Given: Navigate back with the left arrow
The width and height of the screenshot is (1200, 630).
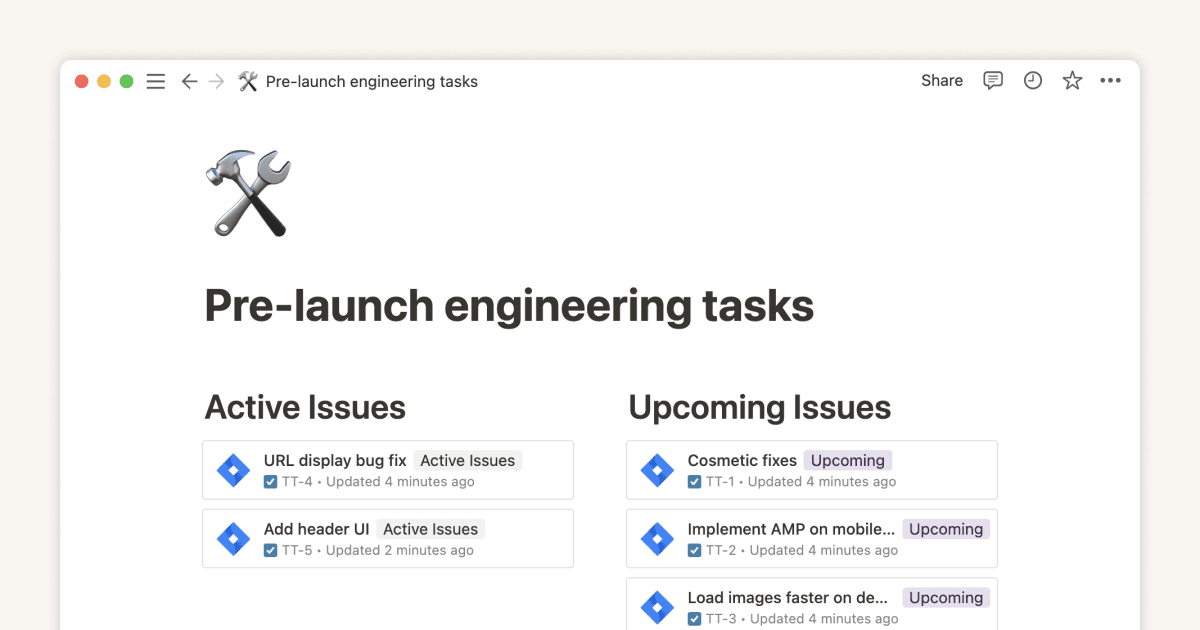Looking at the screenshot, I should 189,81.
